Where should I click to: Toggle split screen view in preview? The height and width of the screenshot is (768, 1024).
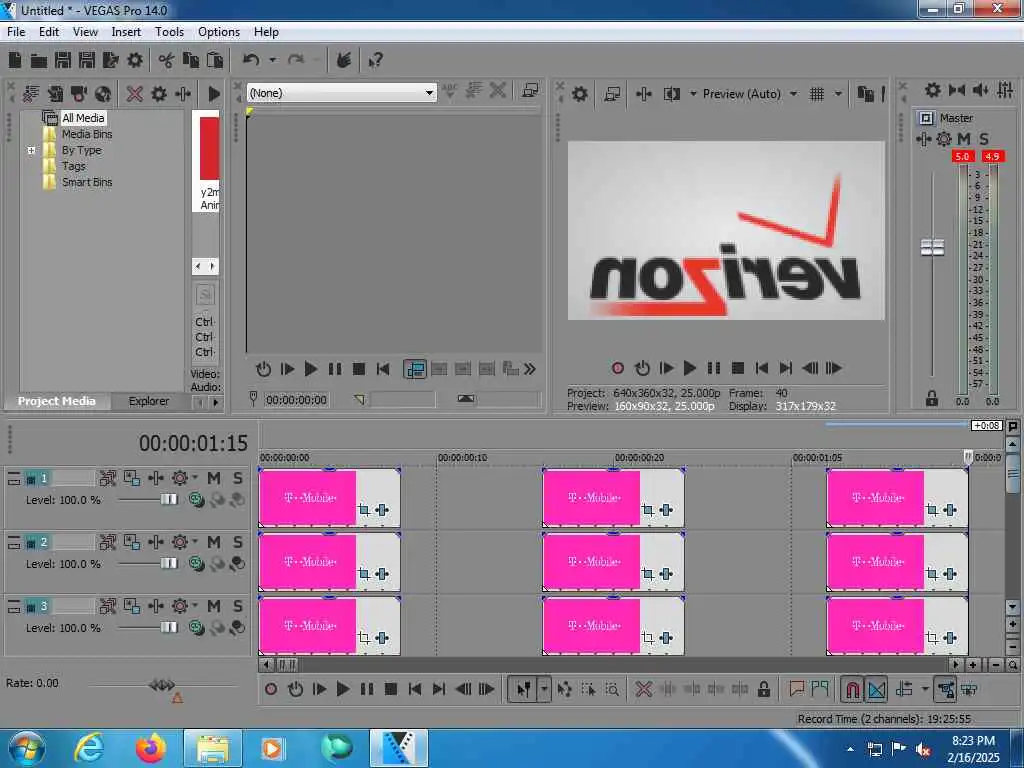pos(671,94)
